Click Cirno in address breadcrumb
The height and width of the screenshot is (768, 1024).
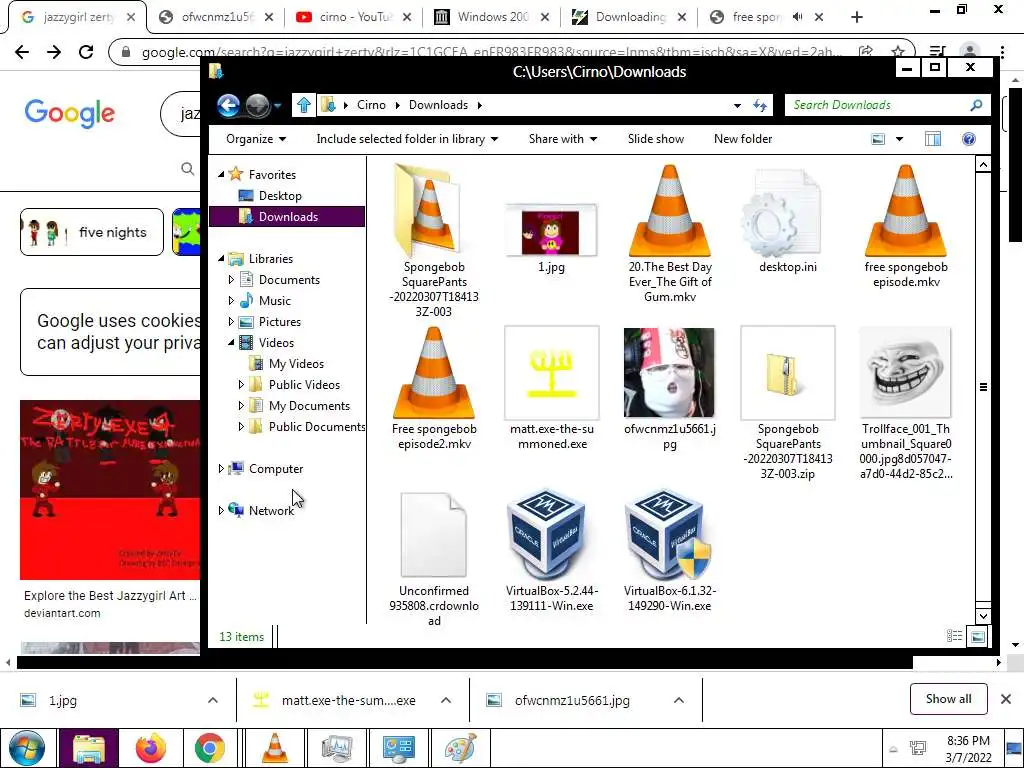click(371, 104)
